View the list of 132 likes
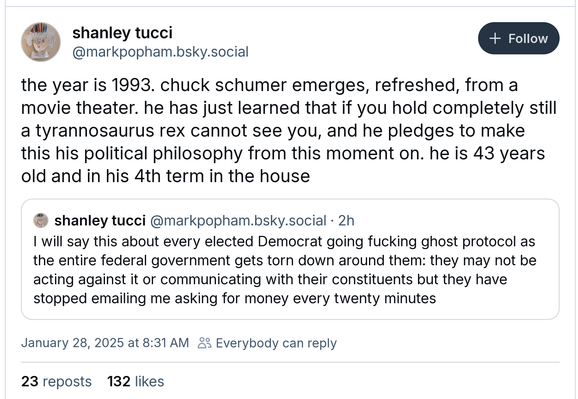Image resolution: width=578 pixels, height=399 pixels. click(136, 381)
